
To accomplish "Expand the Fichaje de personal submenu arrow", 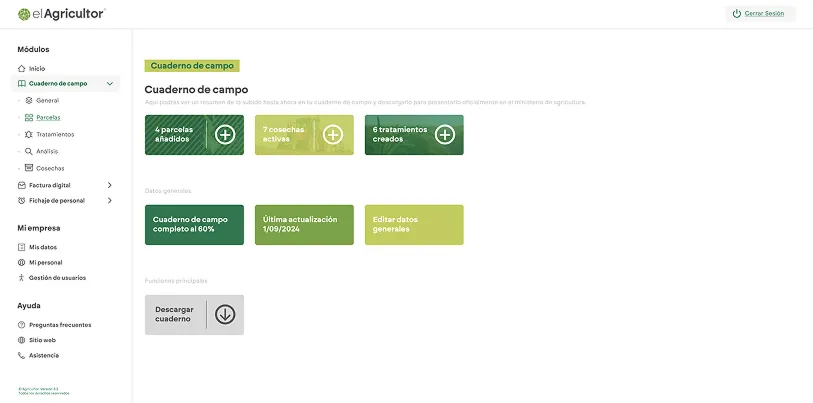I will point(109,200).
